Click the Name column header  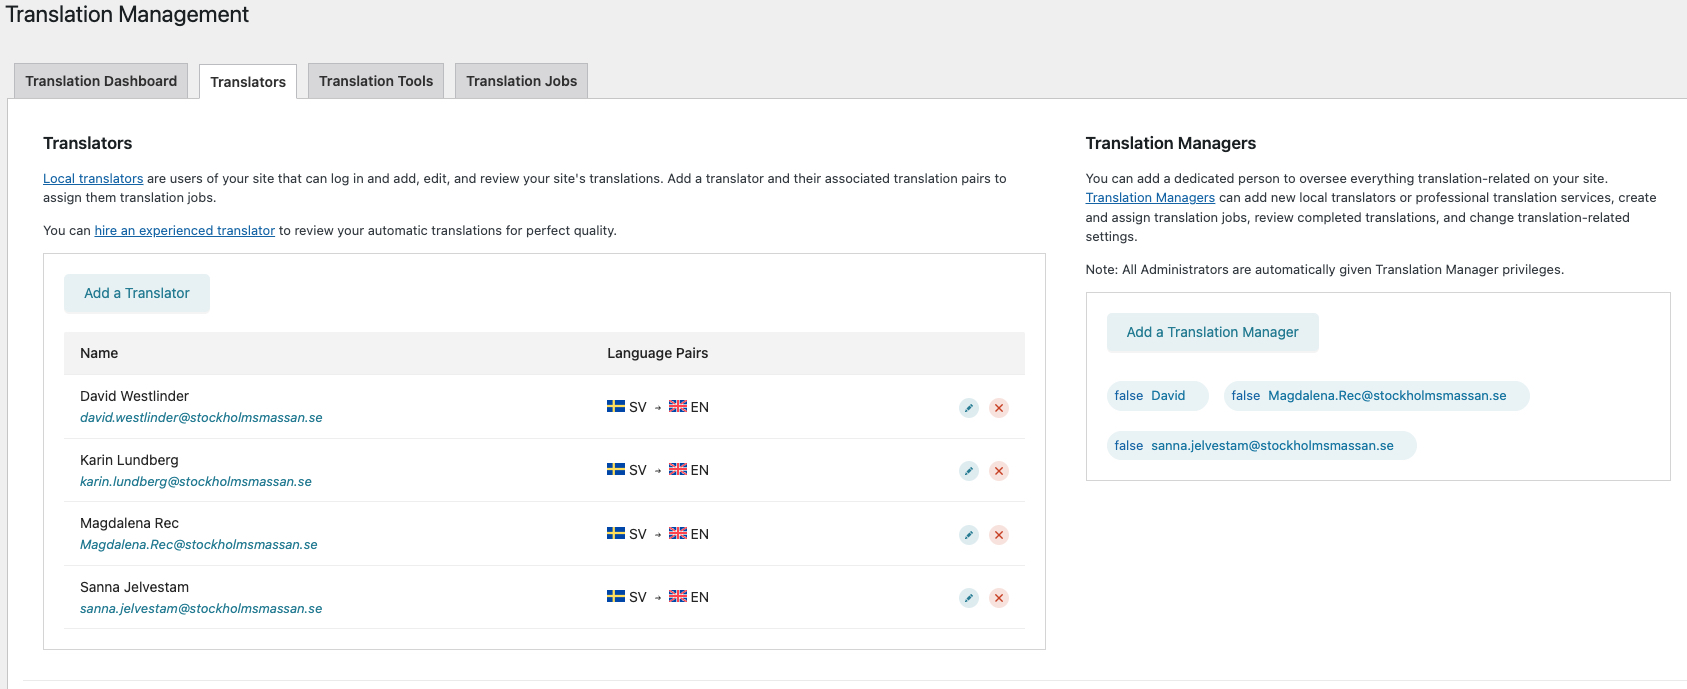(x=99, y=353)
